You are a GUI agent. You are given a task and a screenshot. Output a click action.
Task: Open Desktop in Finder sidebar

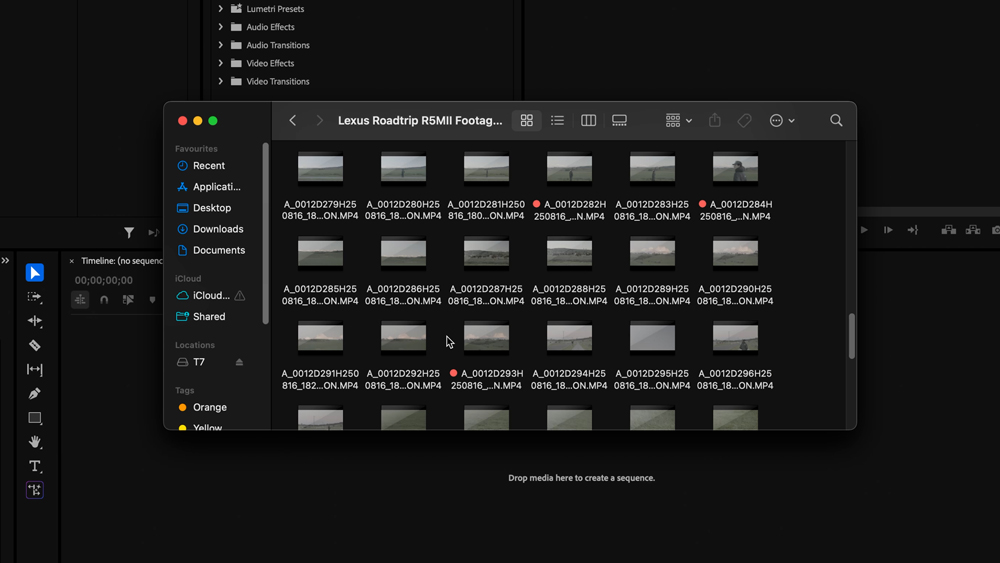point(204,208)
